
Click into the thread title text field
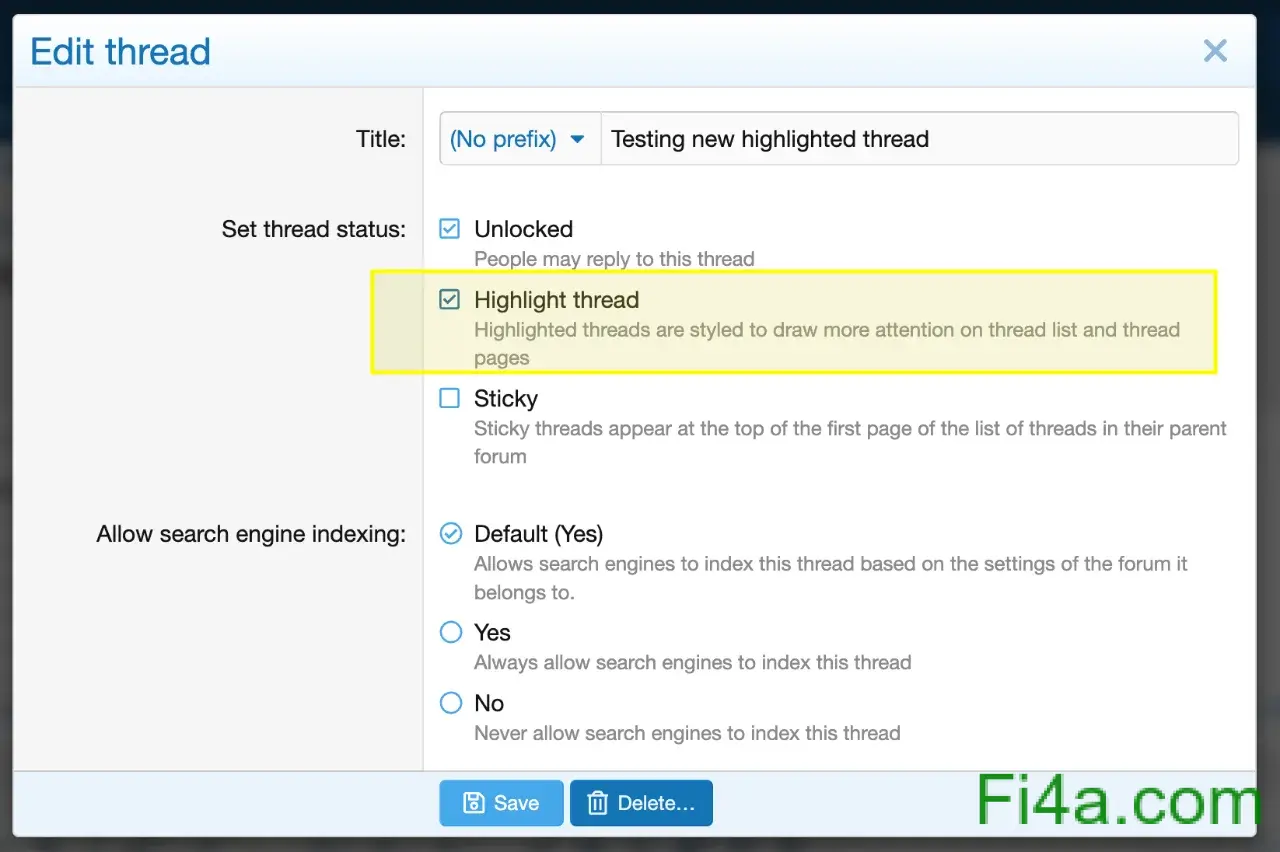click(x=918, y=139)
